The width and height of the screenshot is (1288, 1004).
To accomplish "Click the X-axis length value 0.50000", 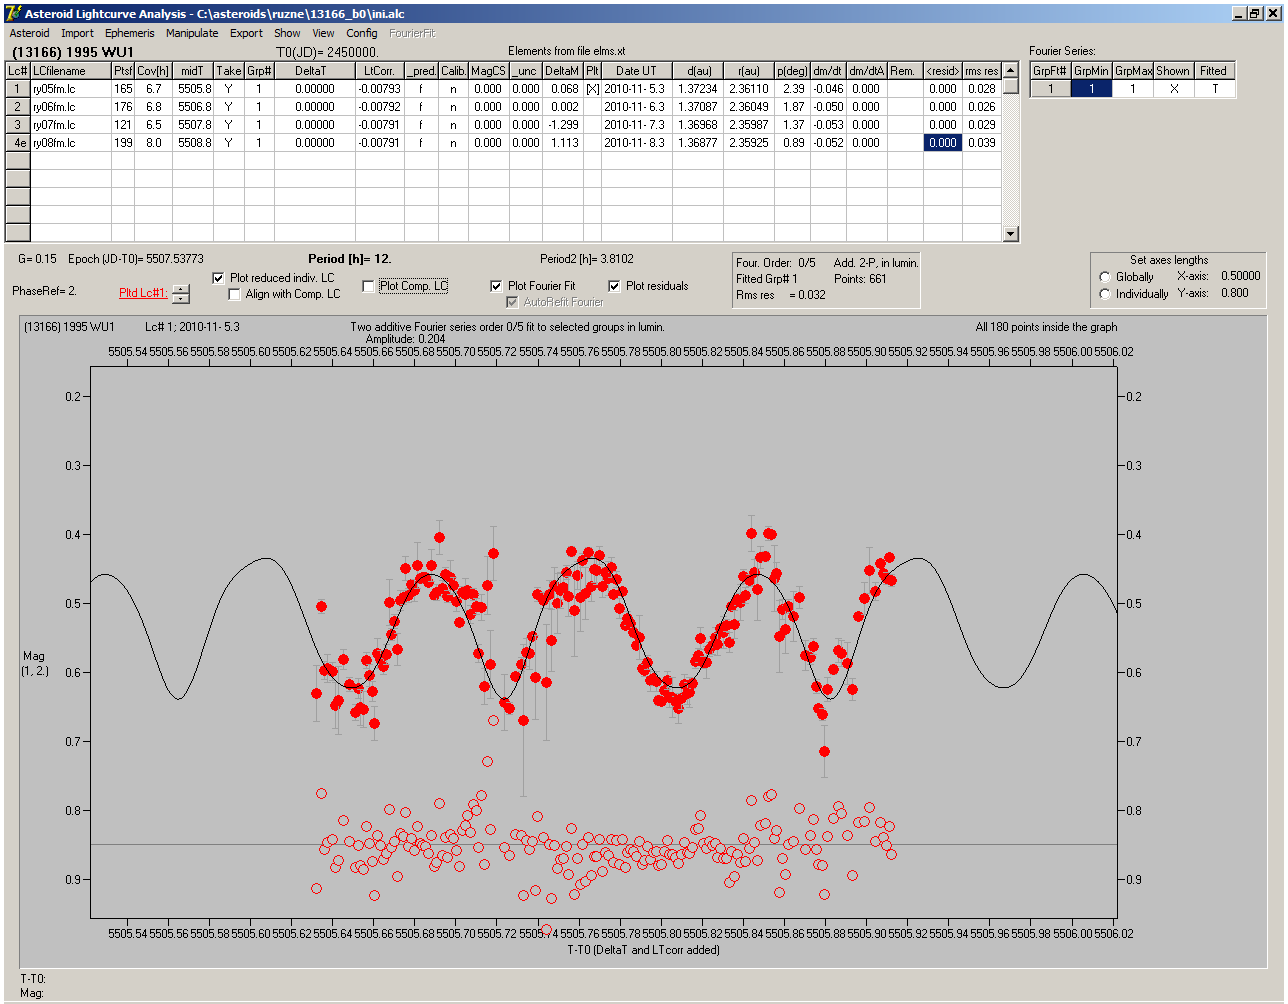I will pyautogui.click(x=1241, y=276).
